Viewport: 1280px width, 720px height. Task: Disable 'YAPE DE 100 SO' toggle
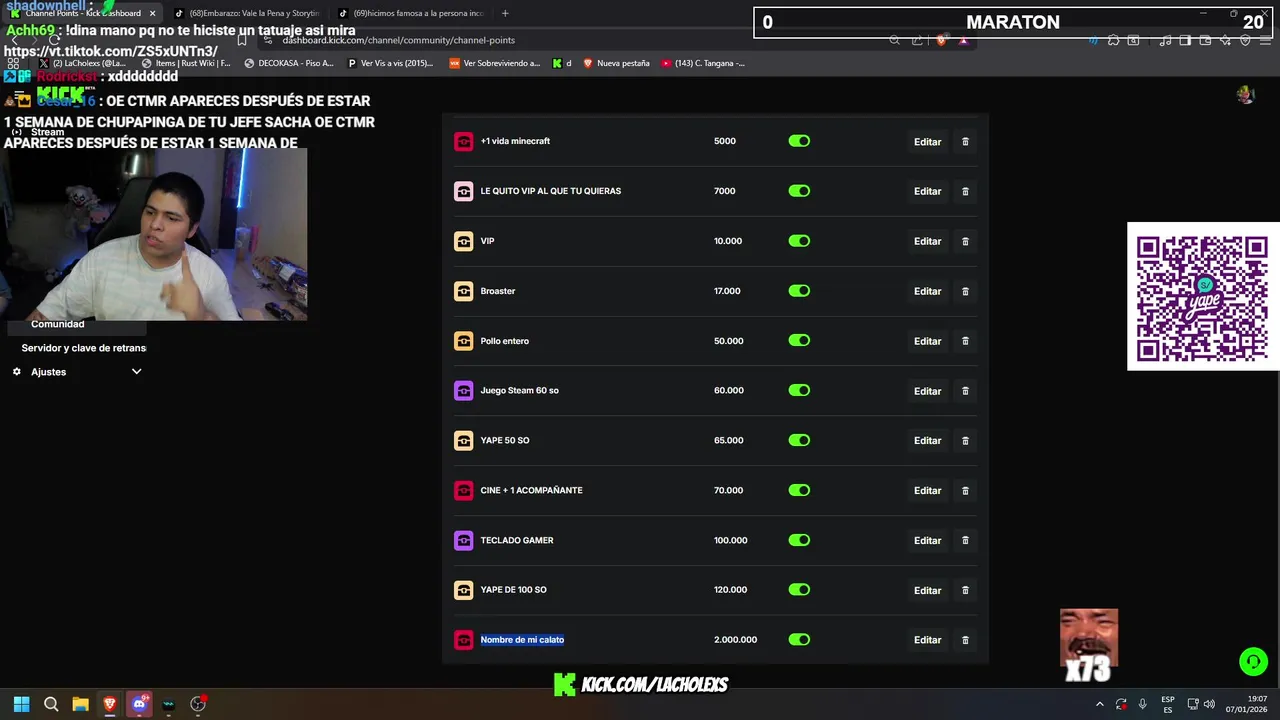[x=799, y=590]
